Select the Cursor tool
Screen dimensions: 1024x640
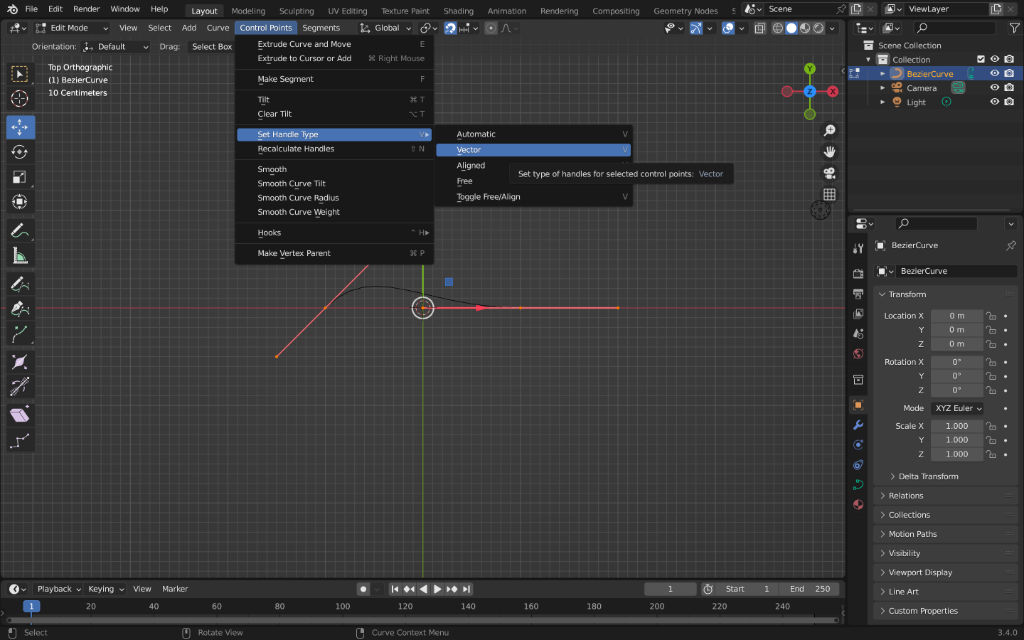20,99
